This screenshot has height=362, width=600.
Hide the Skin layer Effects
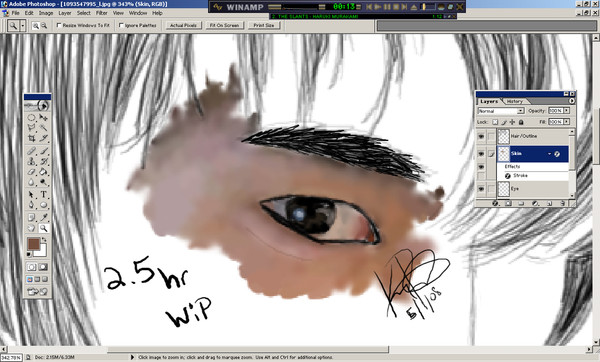[481, 166]
